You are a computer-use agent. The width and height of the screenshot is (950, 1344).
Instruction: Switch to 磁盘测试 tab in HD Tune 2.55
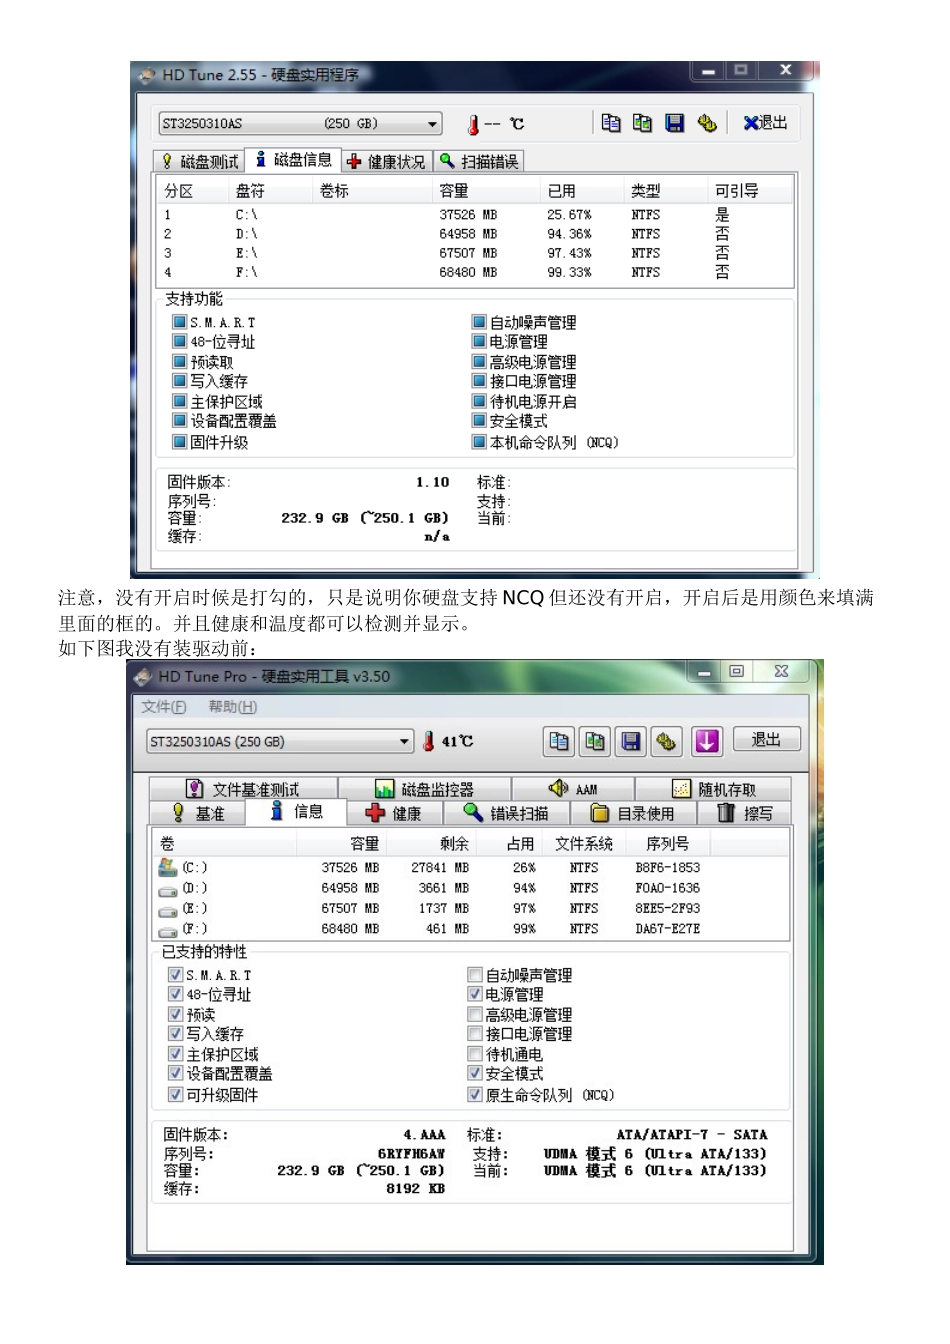[198, 161]
